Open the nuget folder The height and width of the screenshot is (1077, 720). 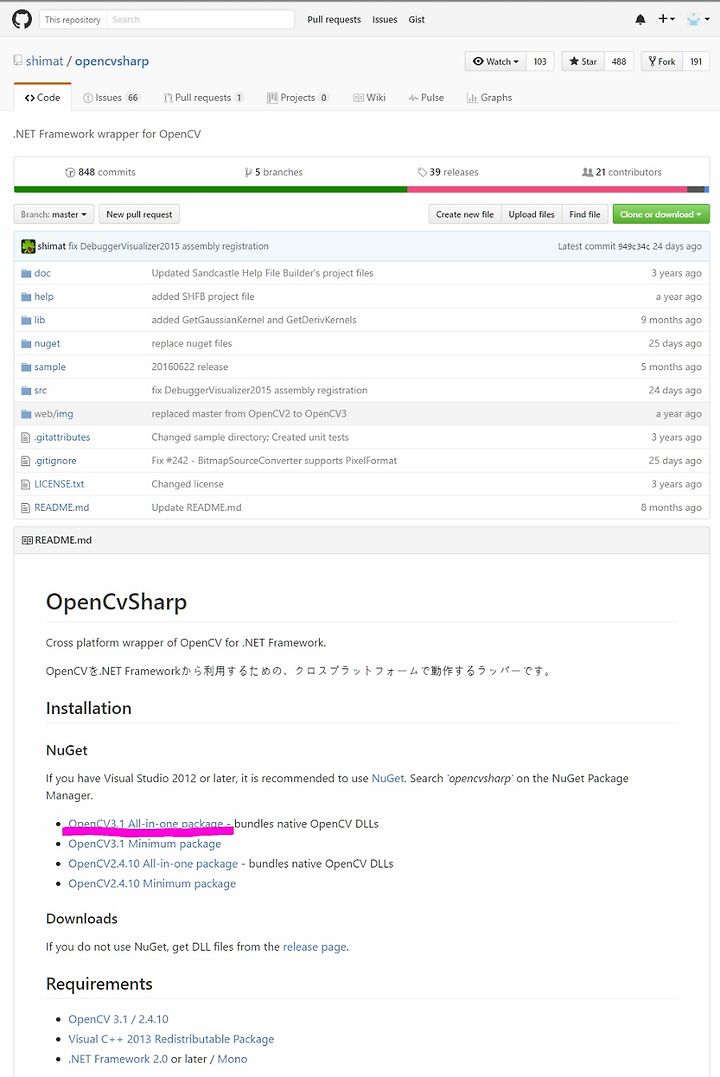point(47,343)
